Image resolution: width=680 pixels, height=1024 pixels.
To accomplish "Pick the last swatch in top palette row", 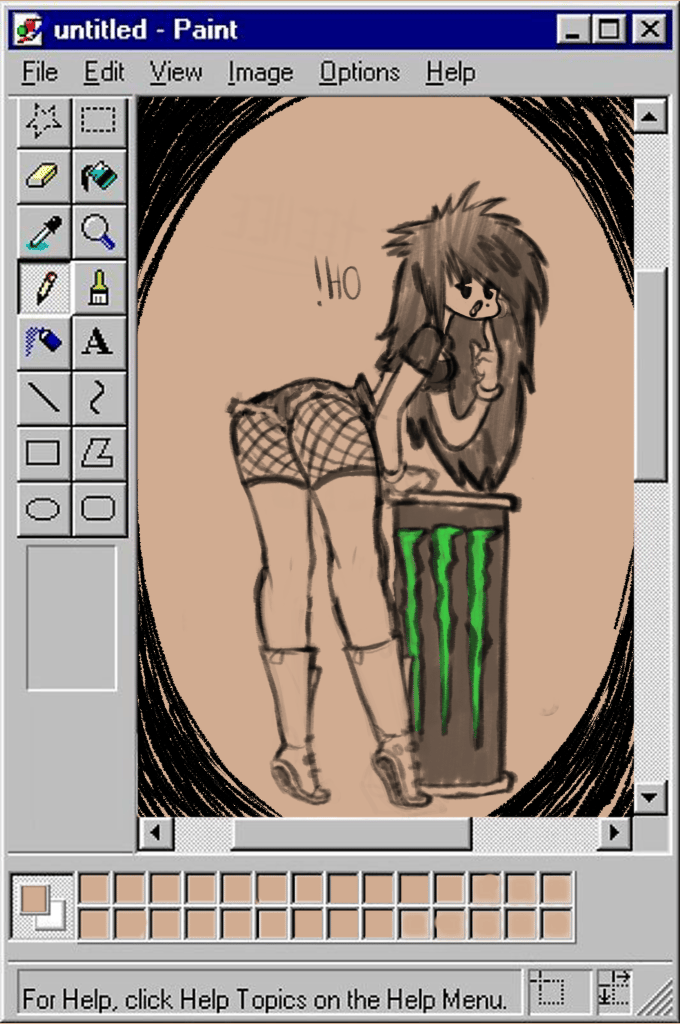I will coord(557,889).
